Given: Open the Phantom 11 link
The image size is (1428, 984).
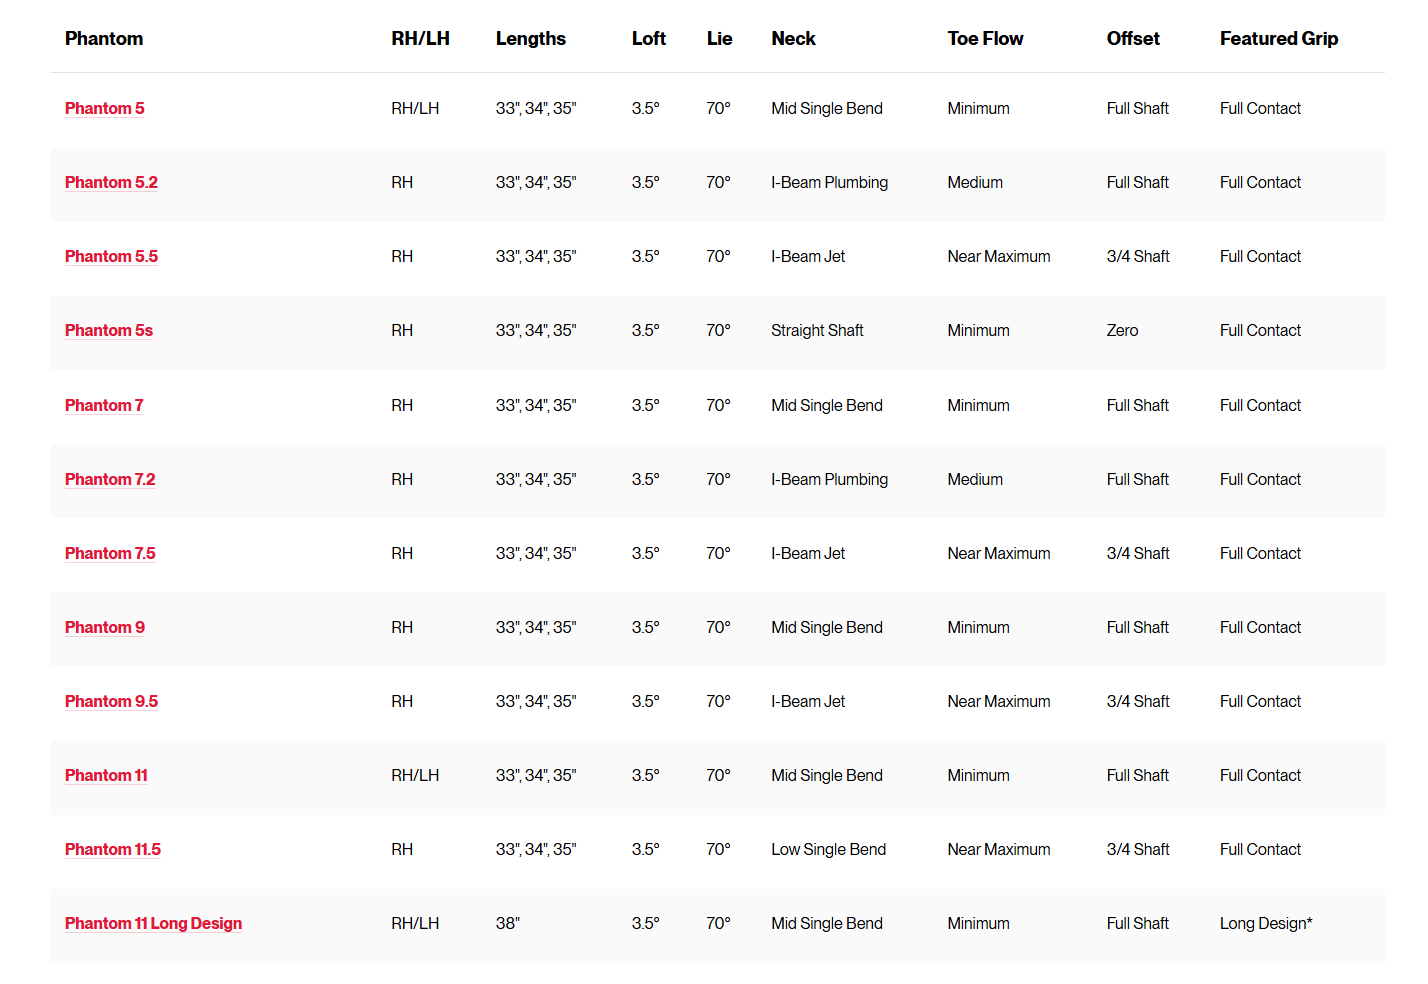Looking at the screenshot, I should point(106,775).
